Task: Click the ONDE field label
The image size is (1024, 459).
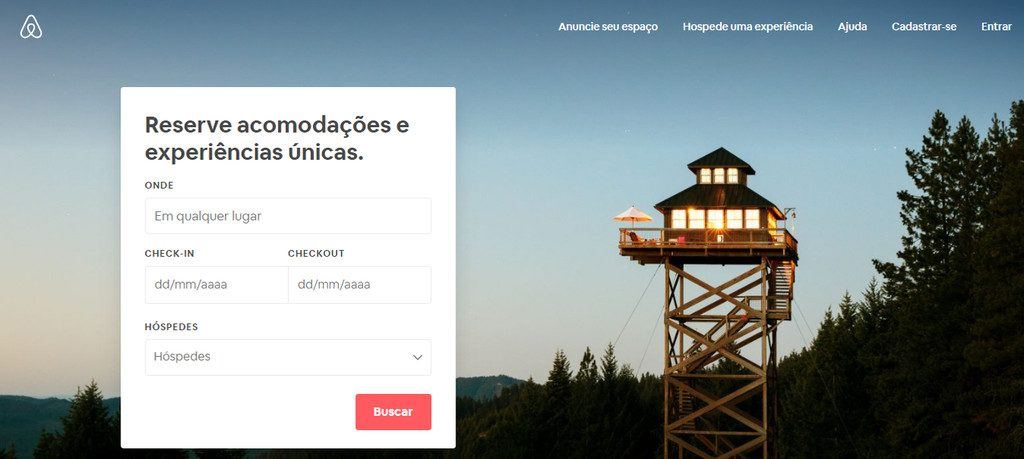Action: point(159,185)
